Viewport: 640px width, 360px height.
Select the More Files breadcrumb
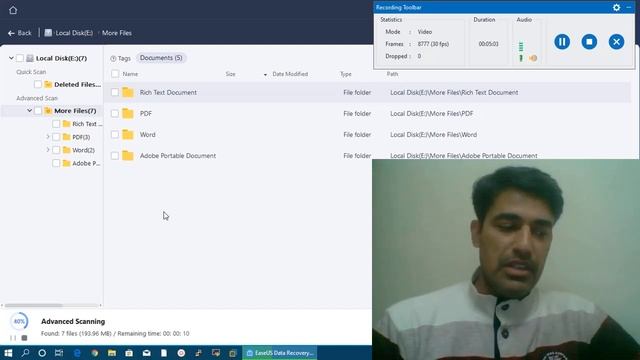(117, 33)
